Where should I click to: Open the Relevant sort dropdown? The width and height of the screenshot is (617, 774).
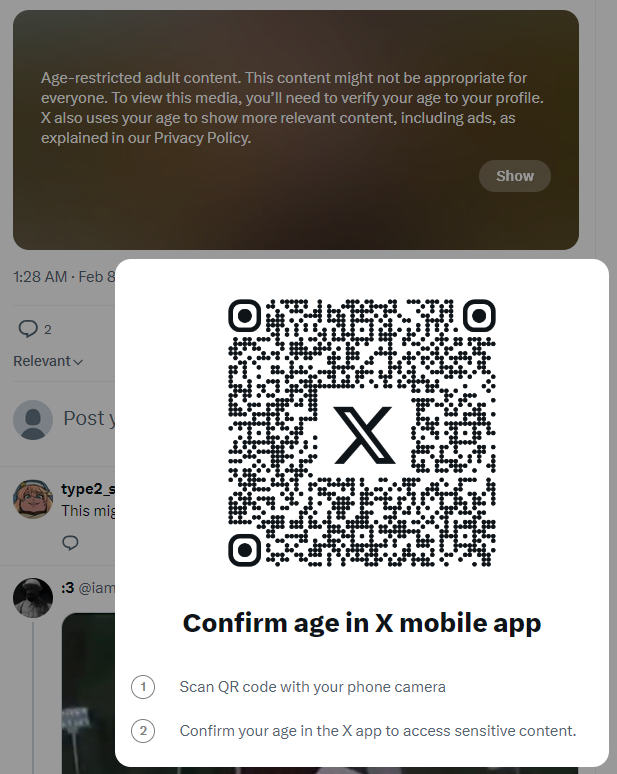point(48,361)
